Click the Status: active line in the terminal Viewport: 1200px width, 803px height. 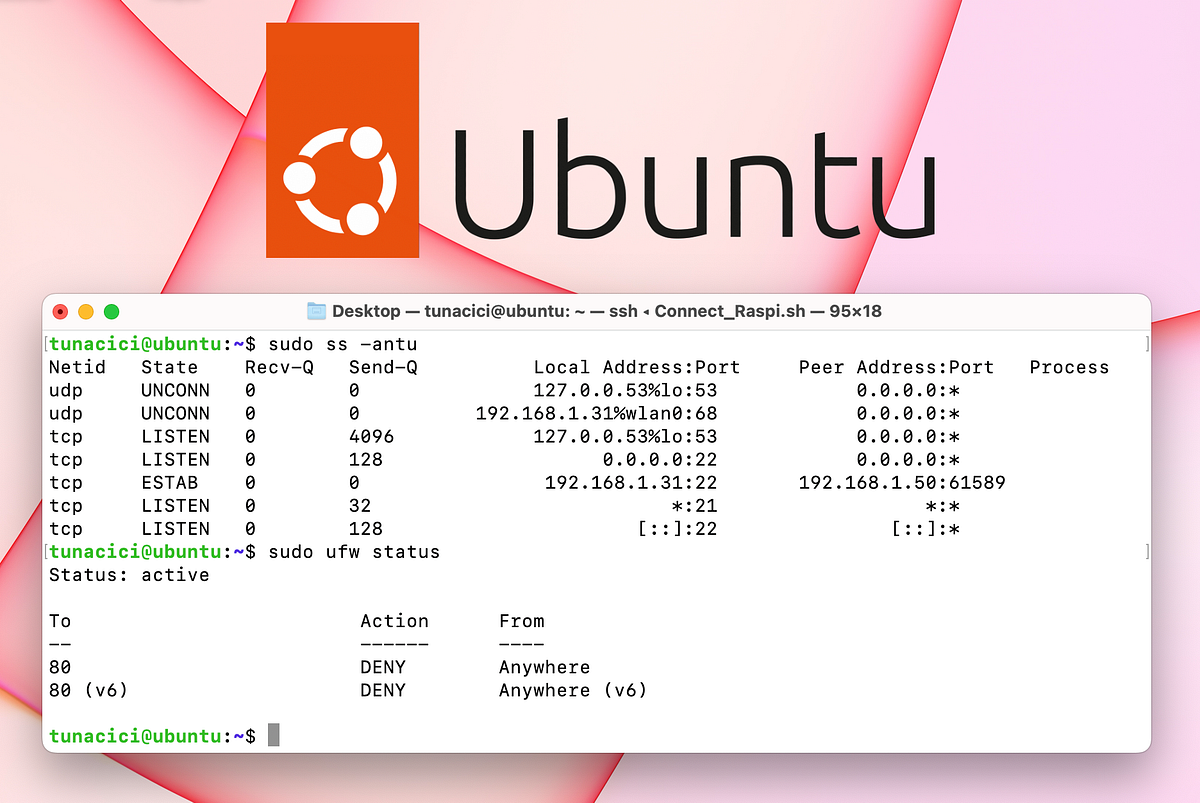click(x=132, y=575)
